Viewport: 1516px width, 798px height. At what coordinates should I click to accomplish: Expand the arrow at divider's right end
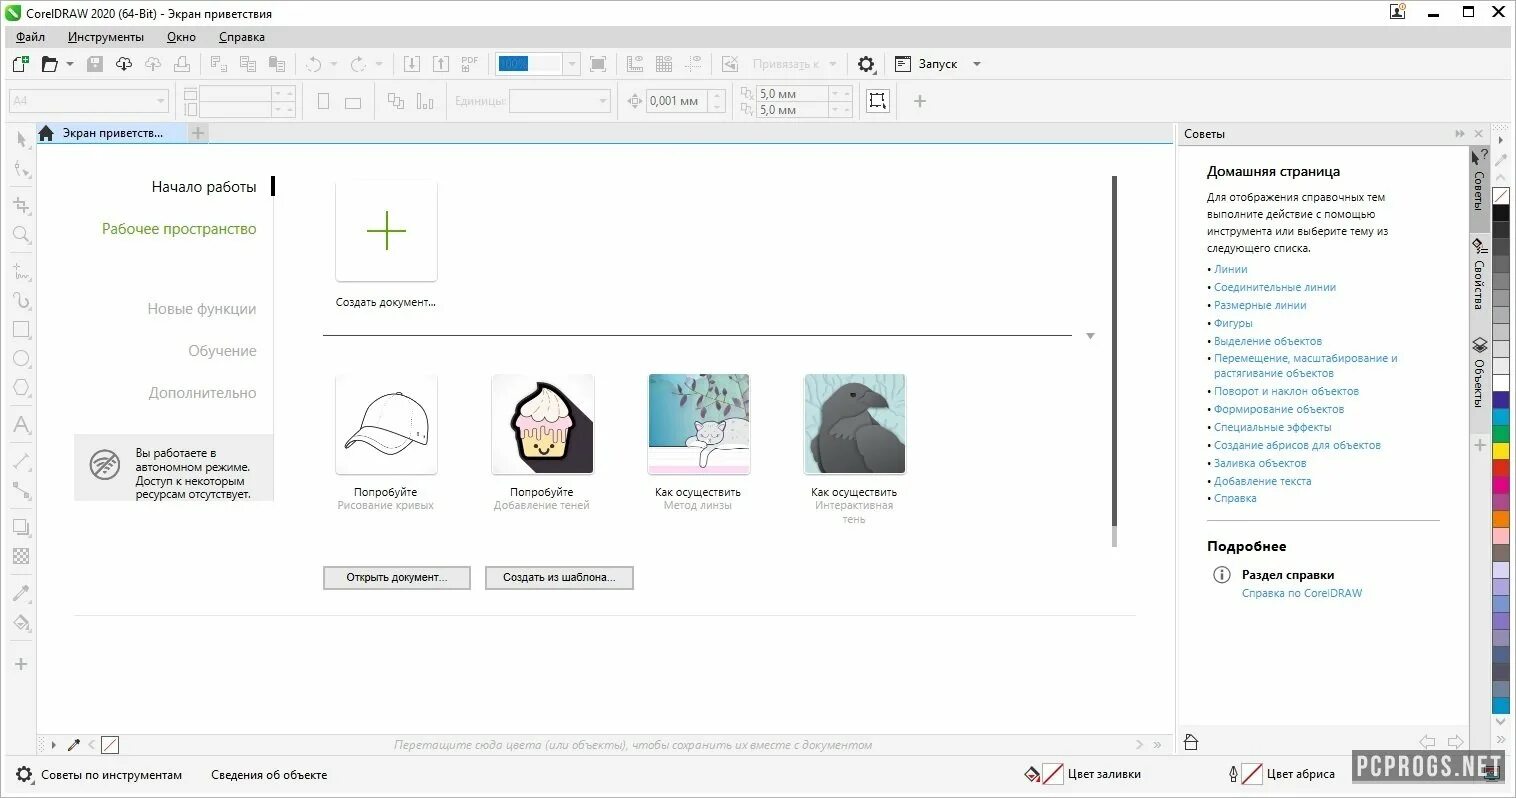1090,336
